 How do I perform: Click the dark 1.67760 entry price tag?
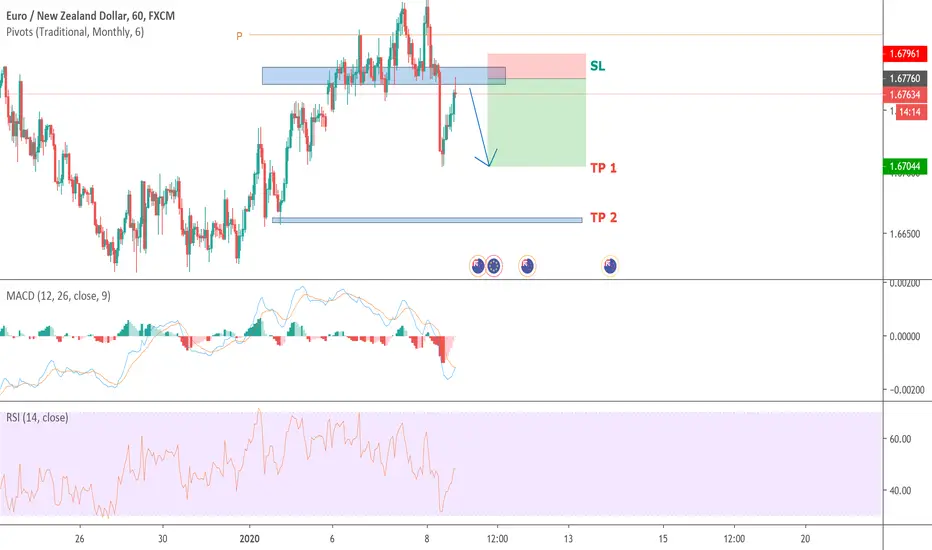tap(905, 78)
